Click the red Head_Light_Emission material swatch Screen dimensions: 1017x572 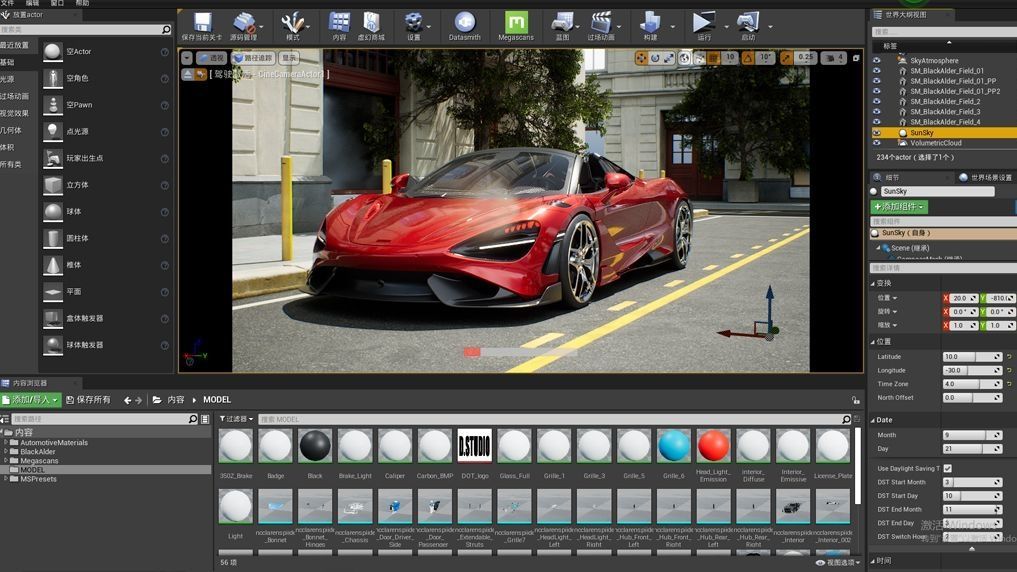[713, 446]
